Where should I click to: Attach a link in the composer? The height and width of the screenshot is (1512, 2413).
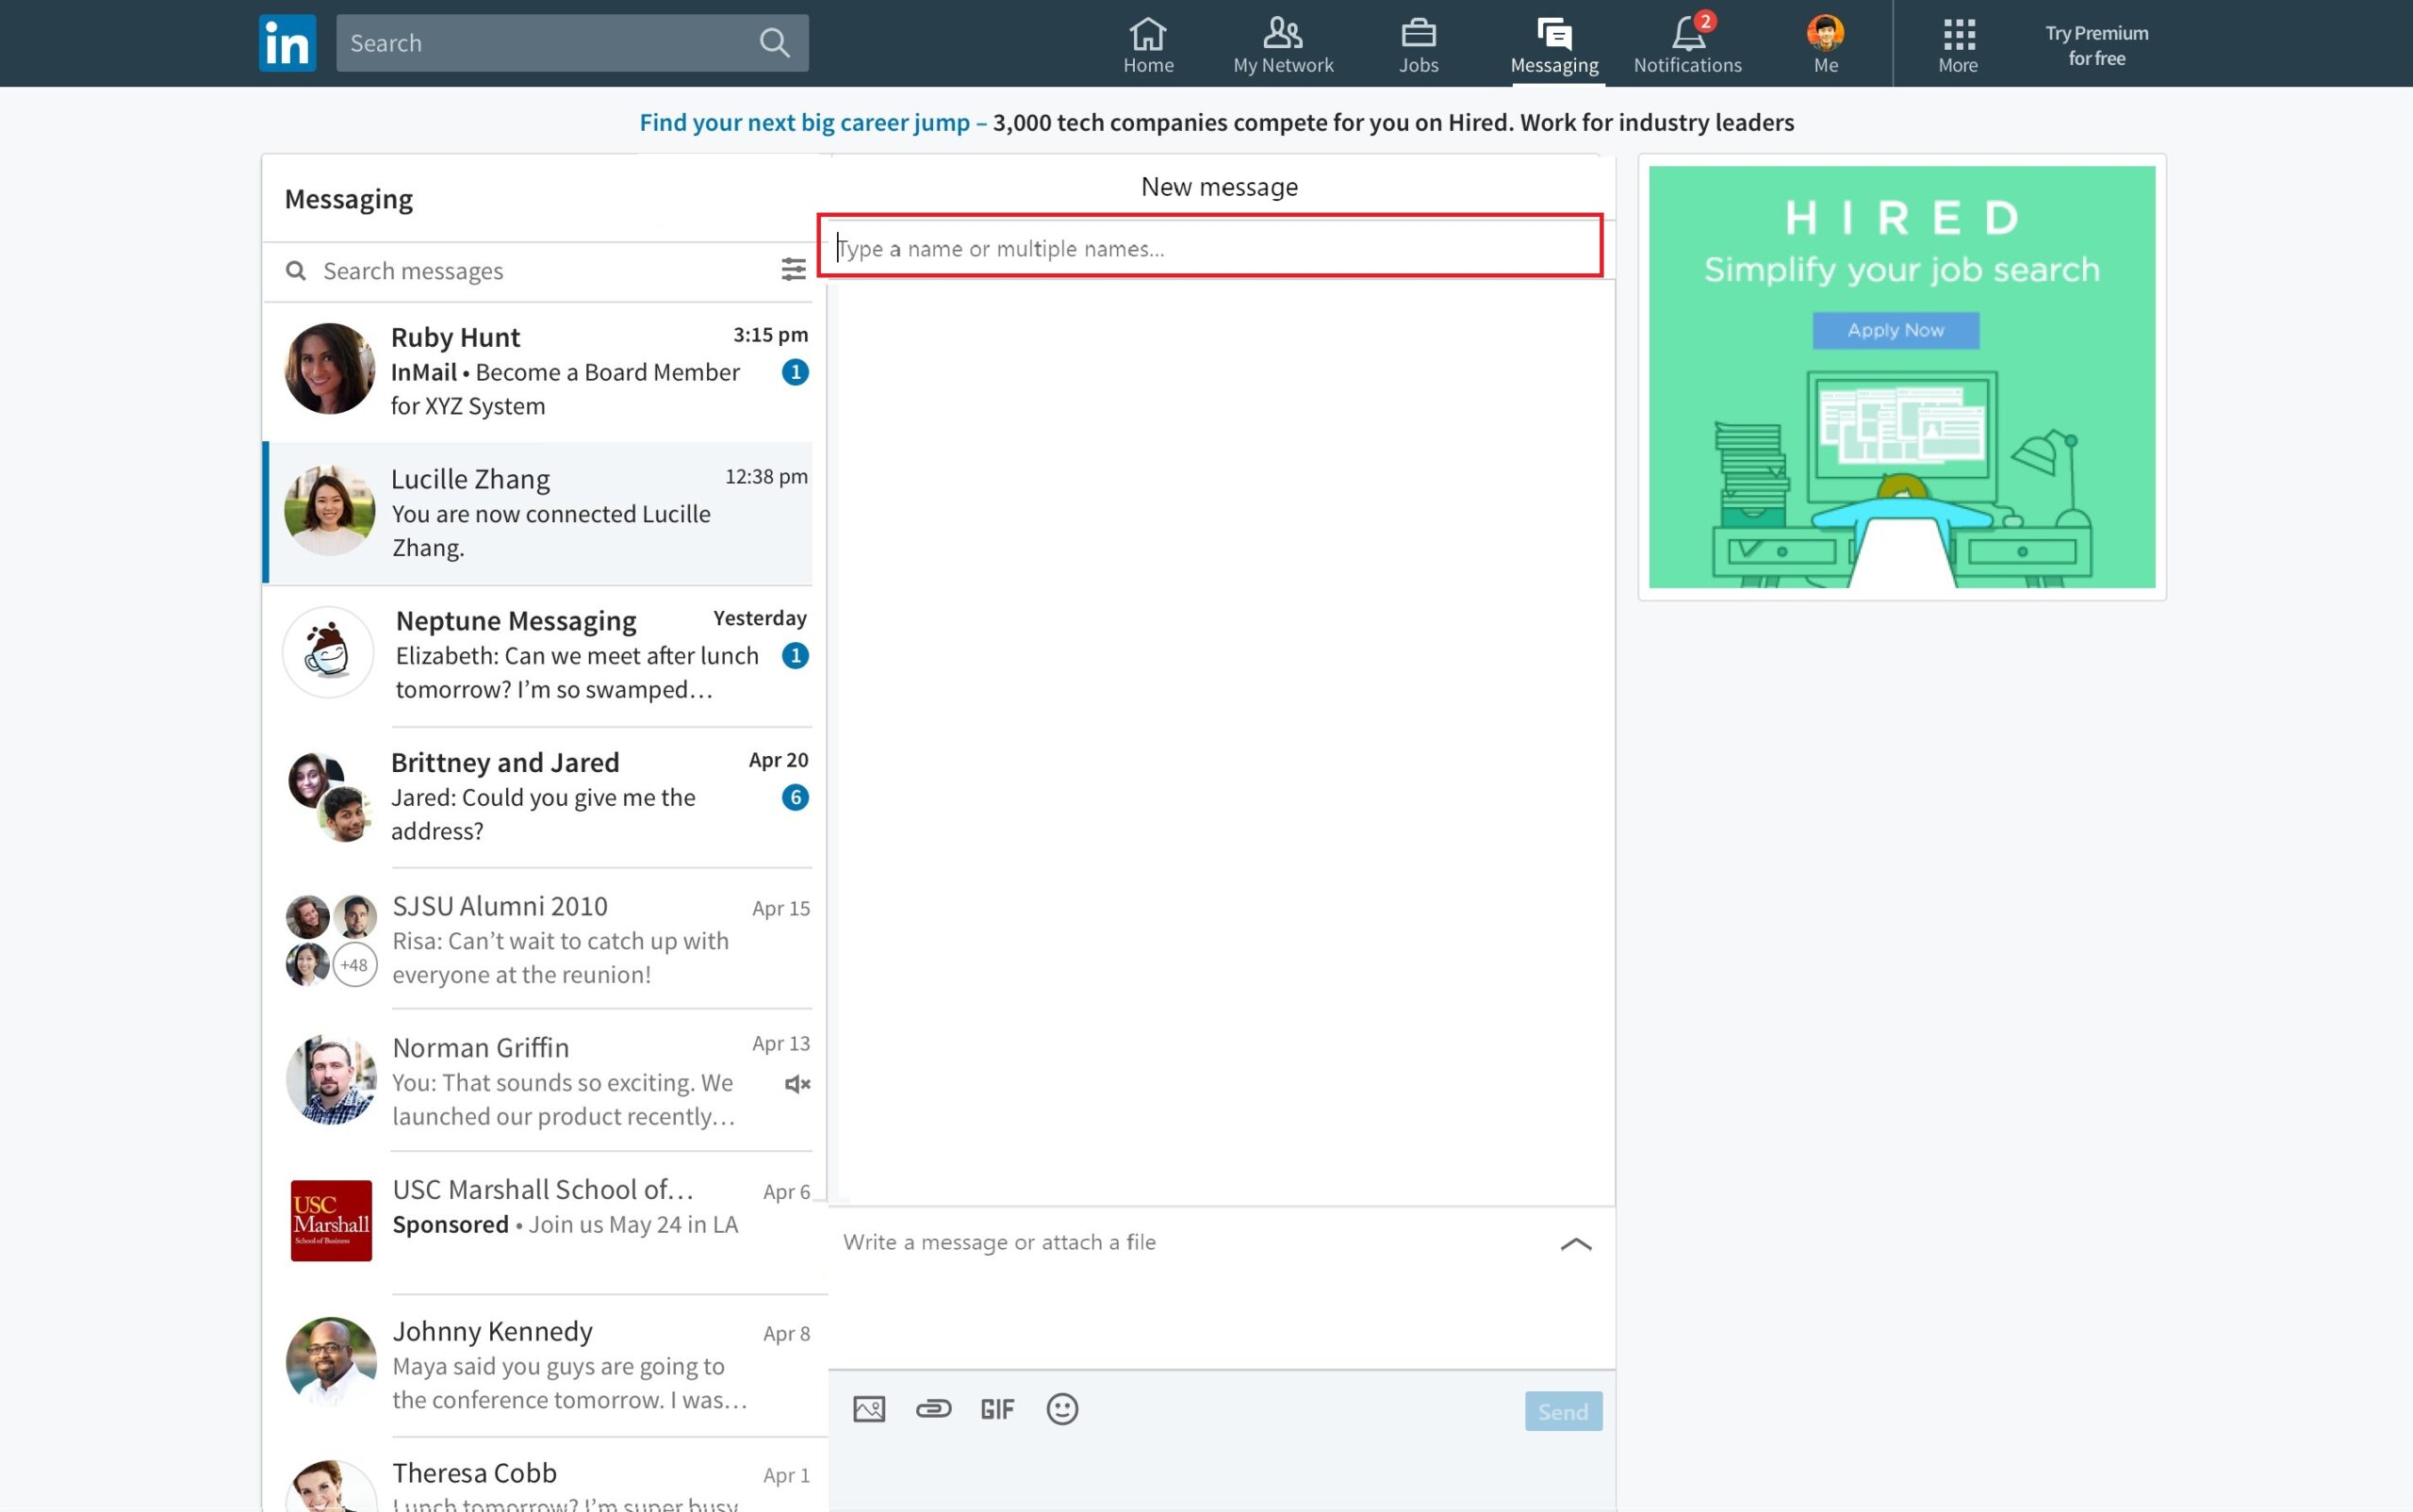pos(933,1408)
